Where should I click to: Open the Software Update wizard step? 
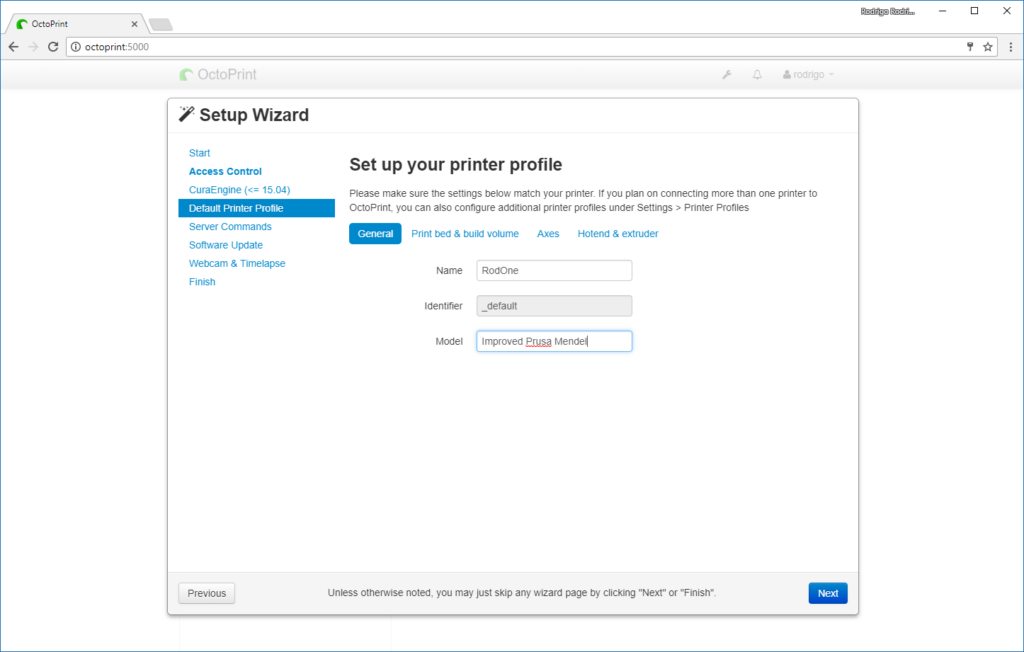(x=226, y=245)
